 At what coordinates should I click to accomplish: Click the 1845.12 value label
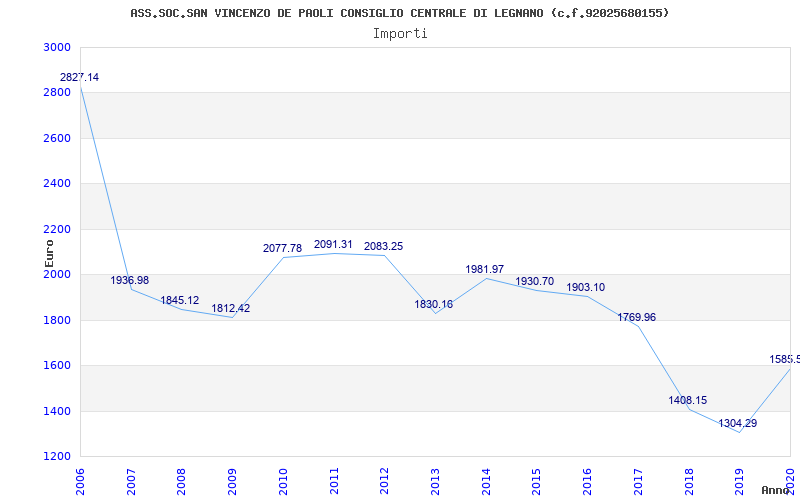pyautogui.click(x=180, y=301)
